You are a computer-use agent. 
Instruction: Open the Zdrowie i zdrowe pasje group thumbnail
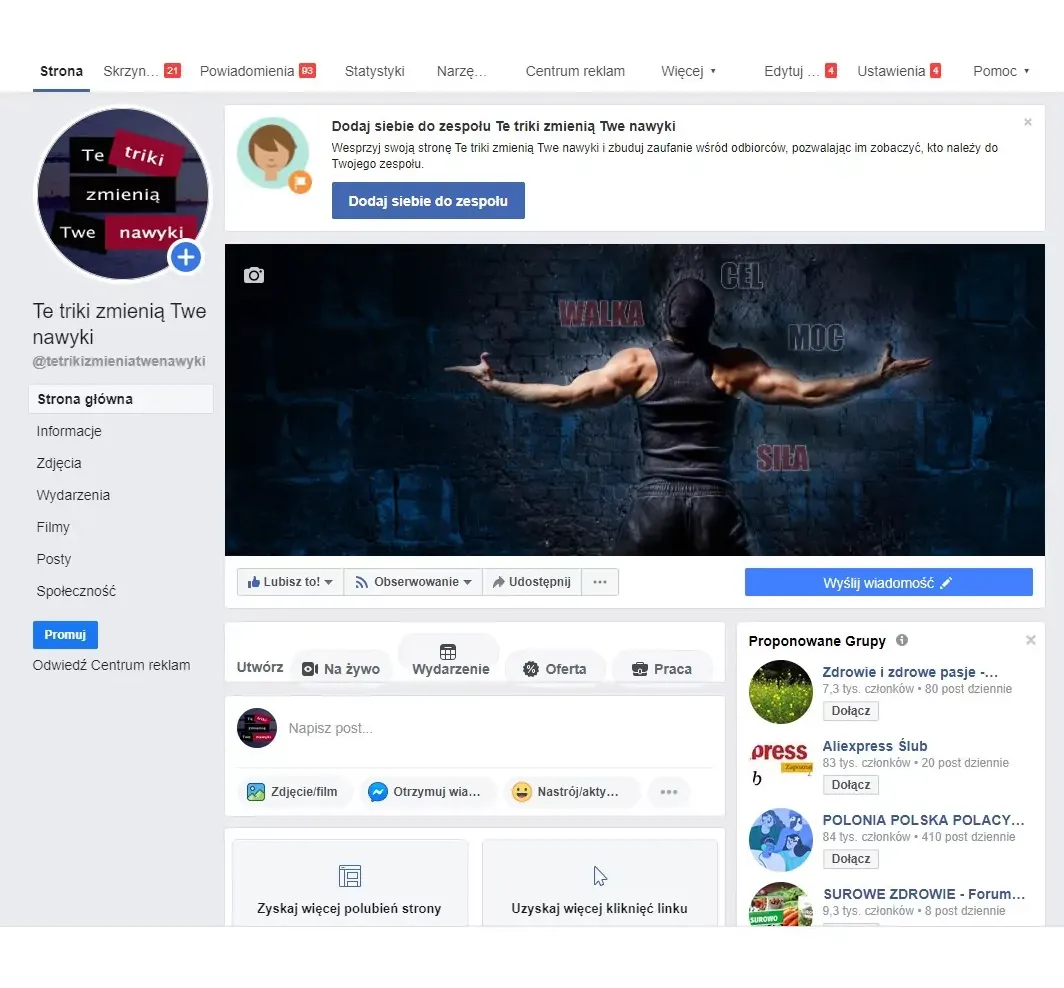point(780,692)
